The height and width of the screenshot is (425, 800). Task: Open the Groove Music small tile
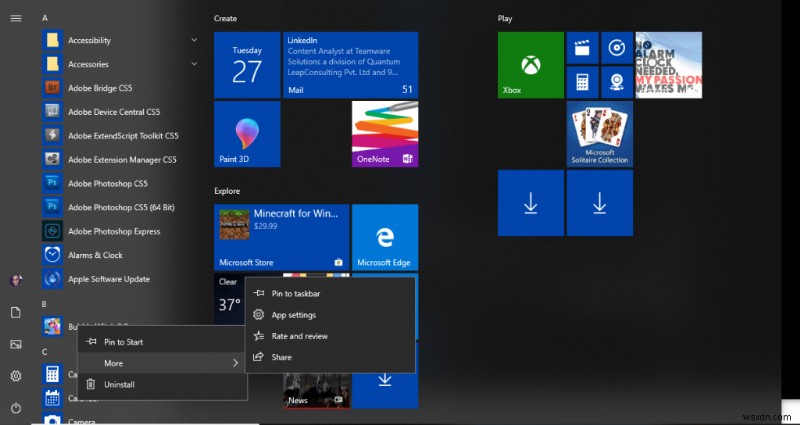(x=617, y=48)
